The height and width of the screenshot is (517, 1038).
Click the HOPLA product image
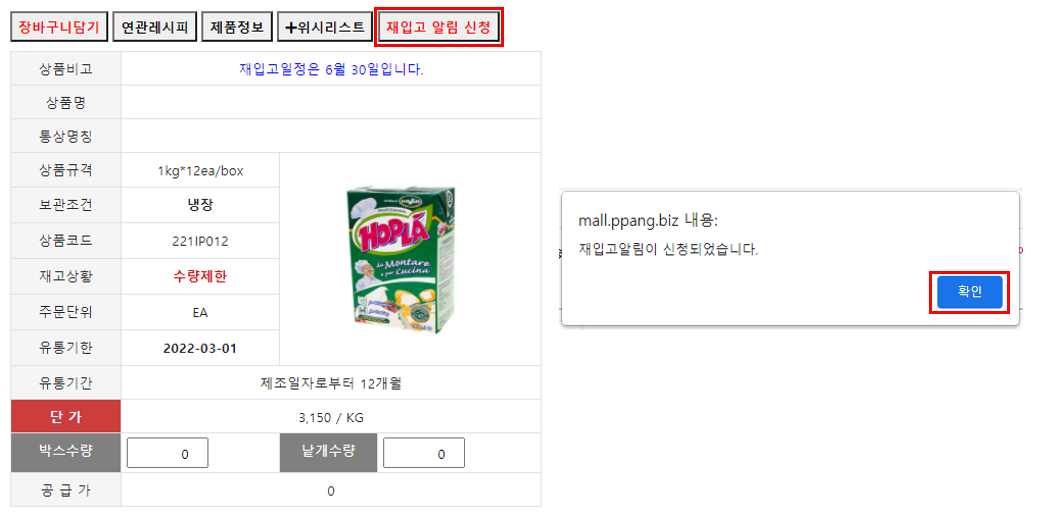tap(402, 259)
